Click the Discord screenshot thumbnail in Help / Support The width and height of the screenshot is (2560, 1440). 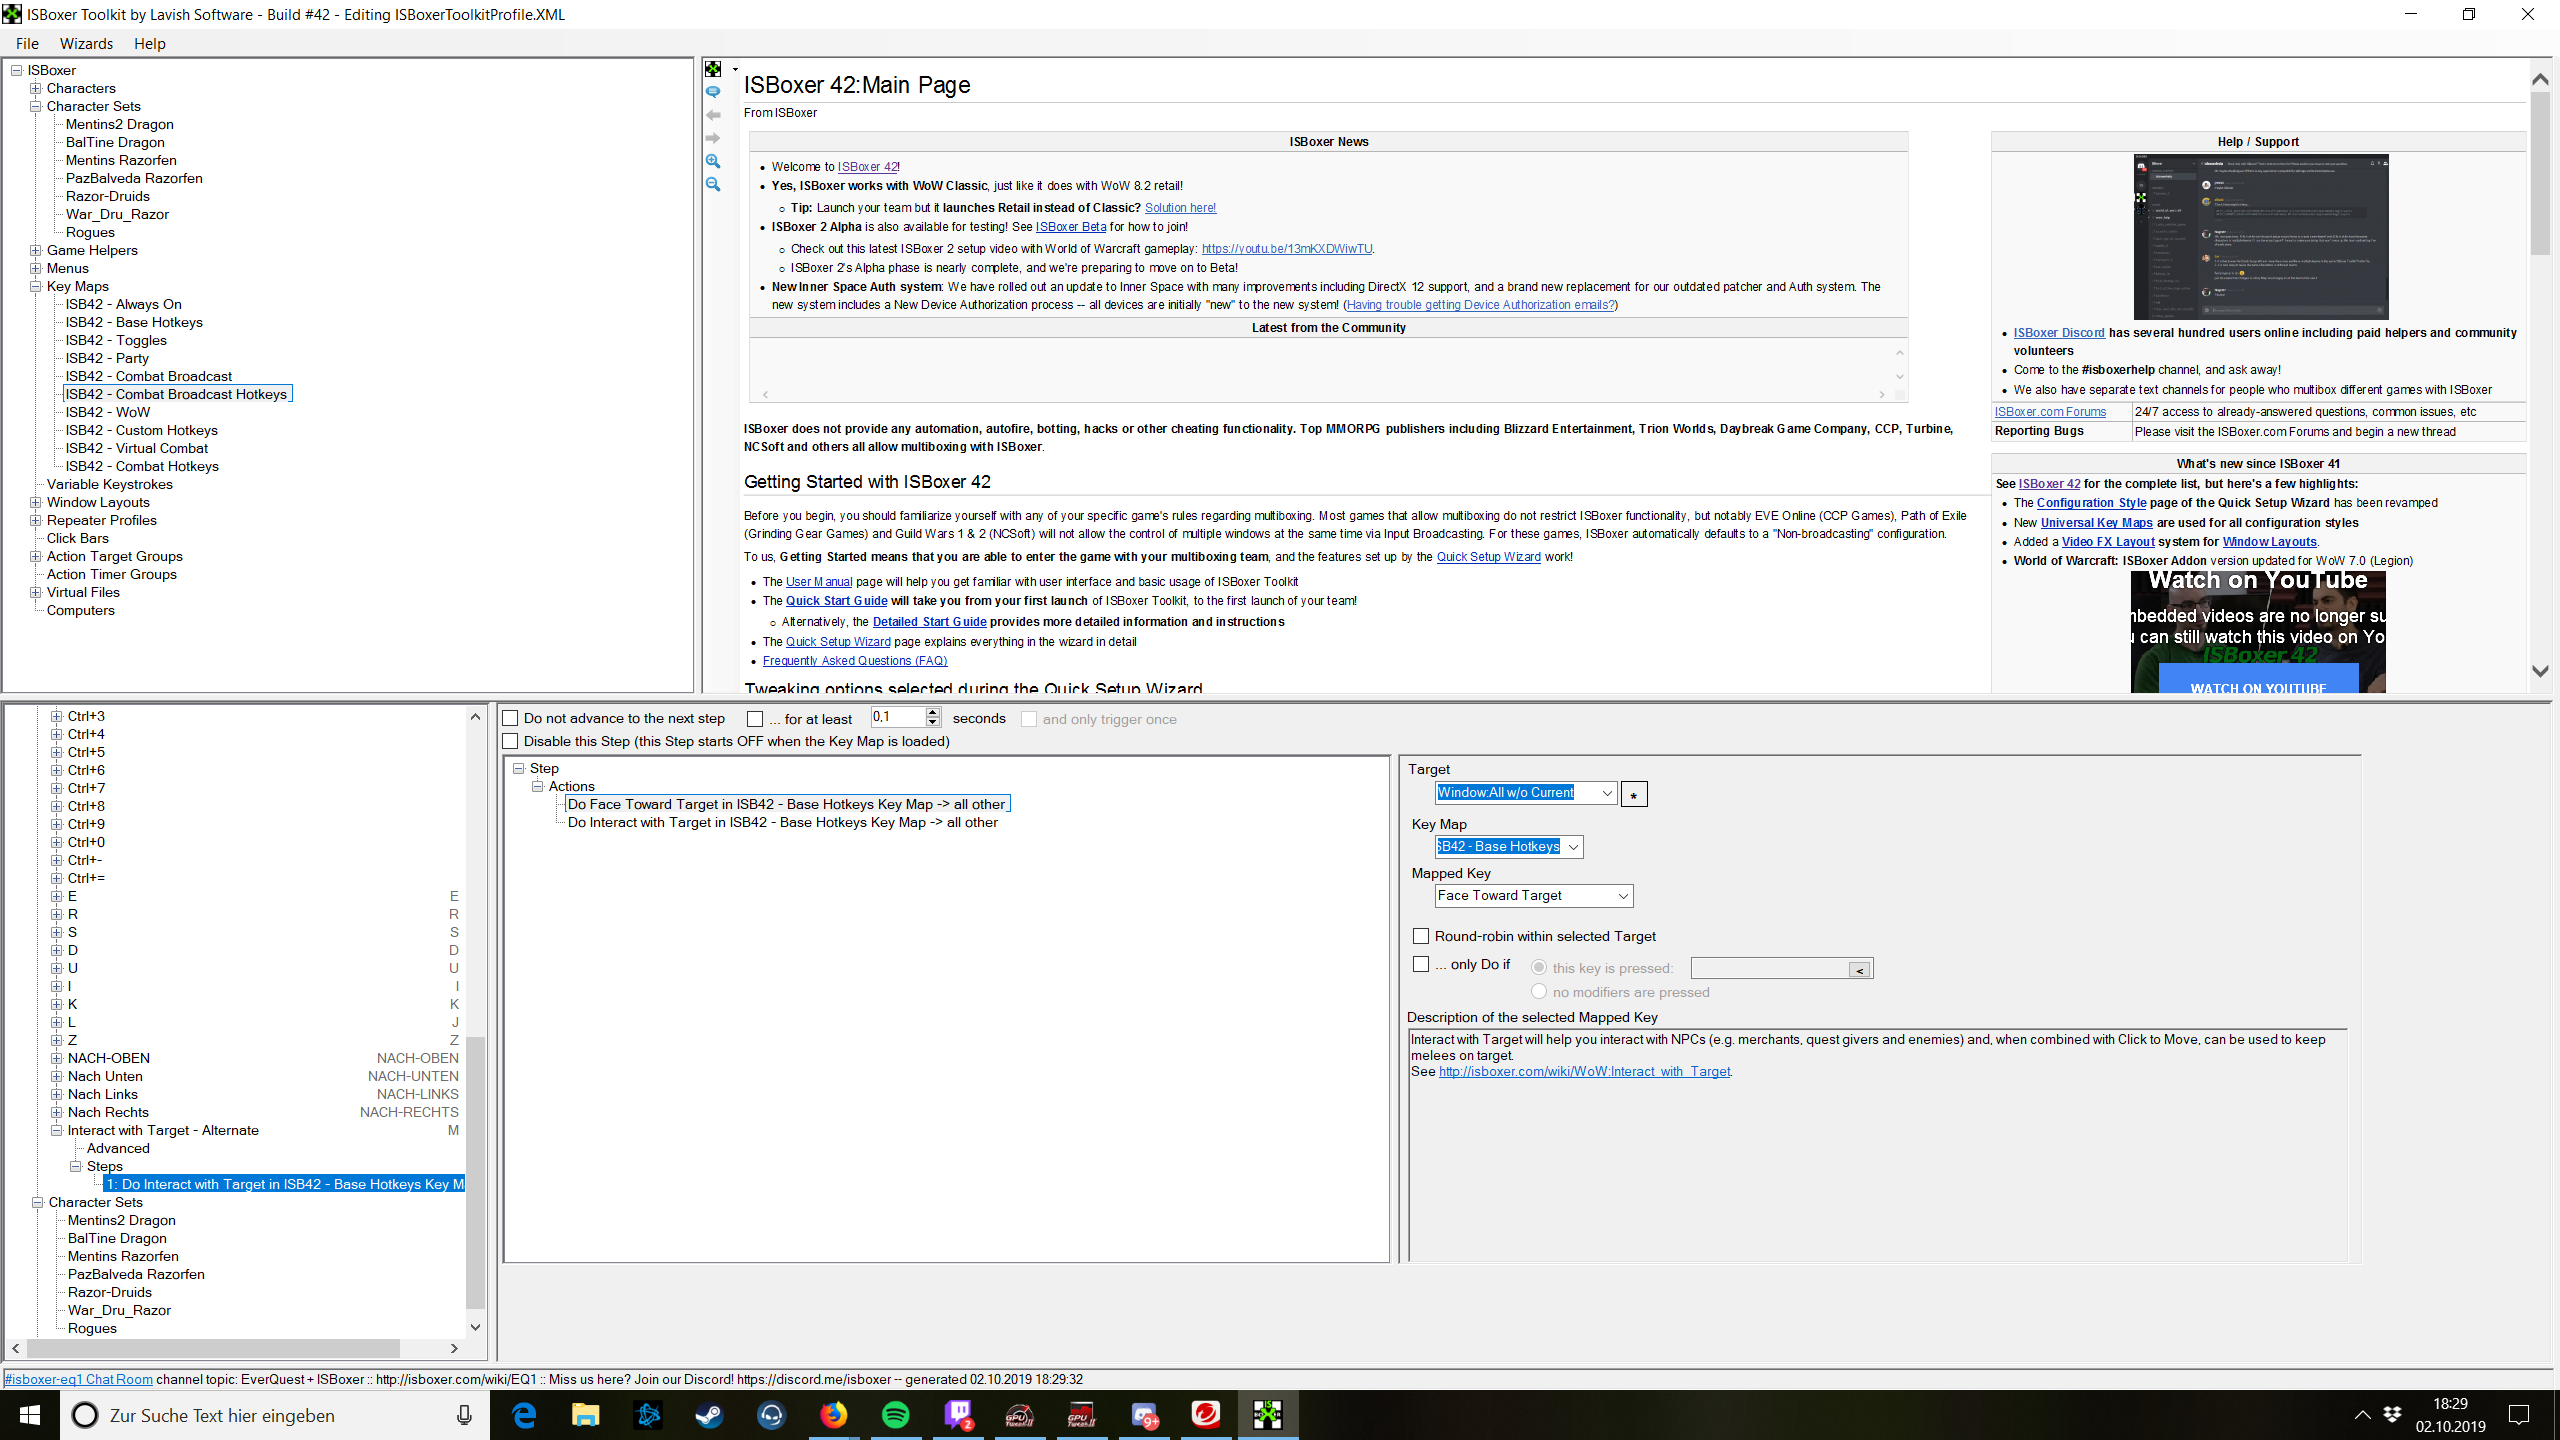[2260, 237]
